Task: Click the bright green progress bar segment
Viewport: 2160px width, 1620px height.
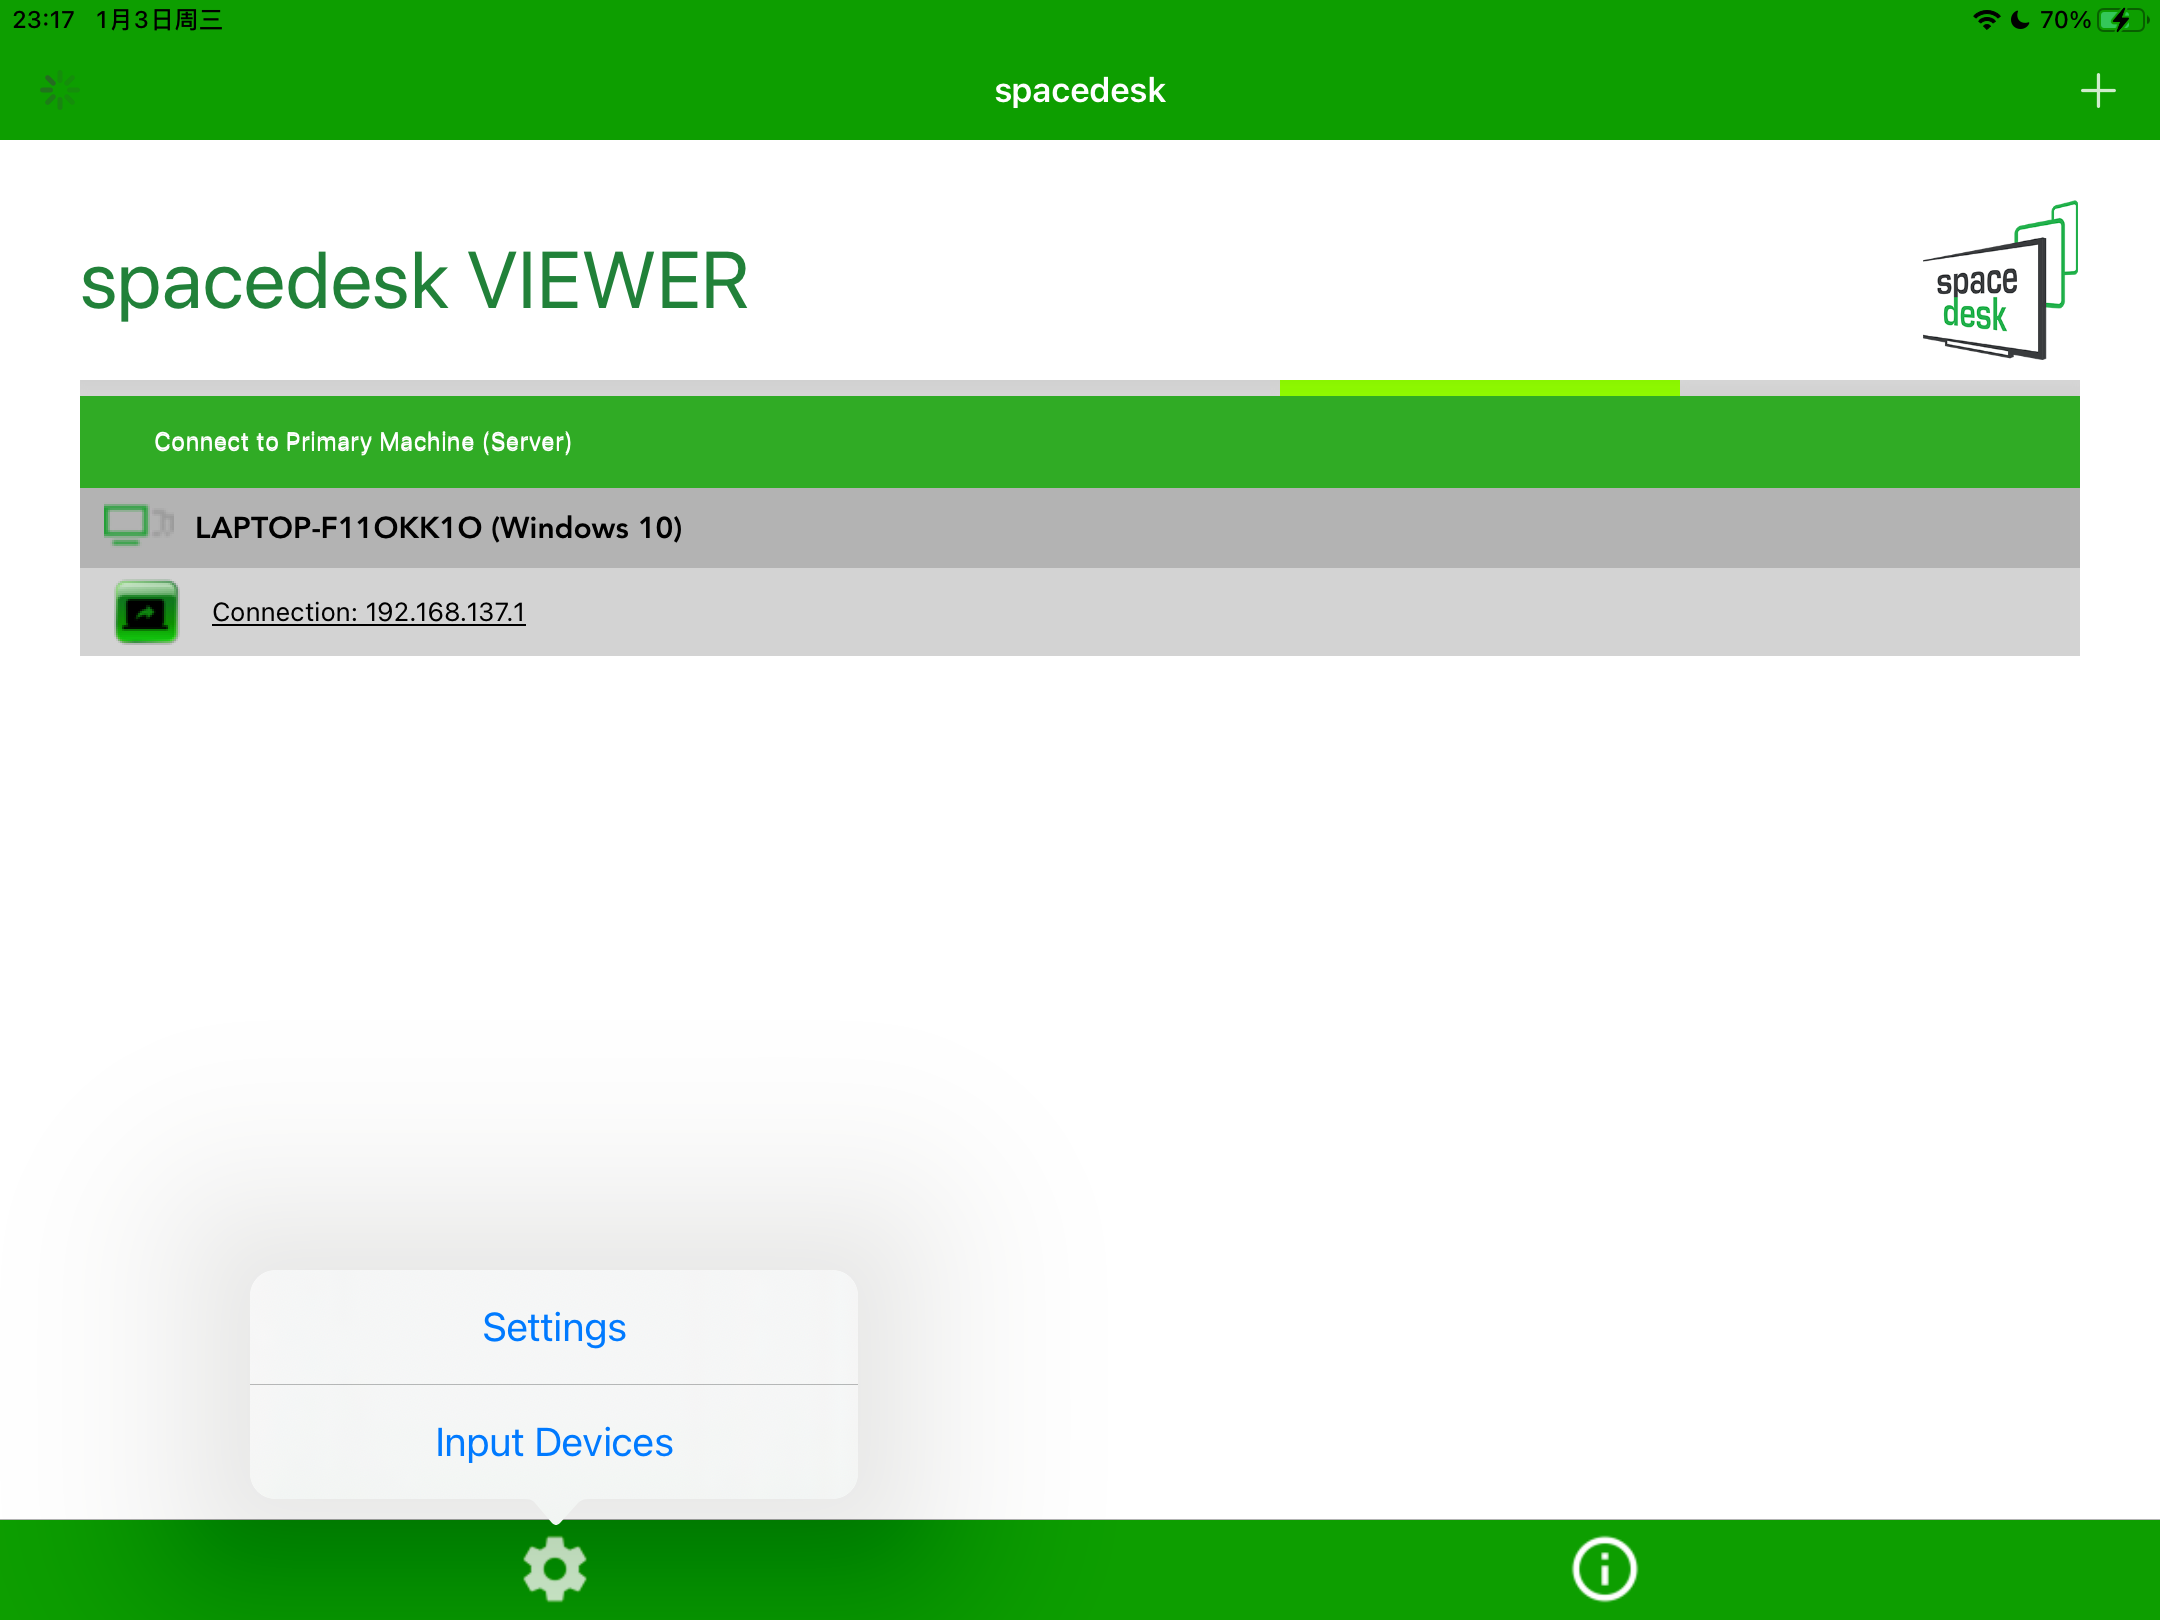Action: point(1479,387)
